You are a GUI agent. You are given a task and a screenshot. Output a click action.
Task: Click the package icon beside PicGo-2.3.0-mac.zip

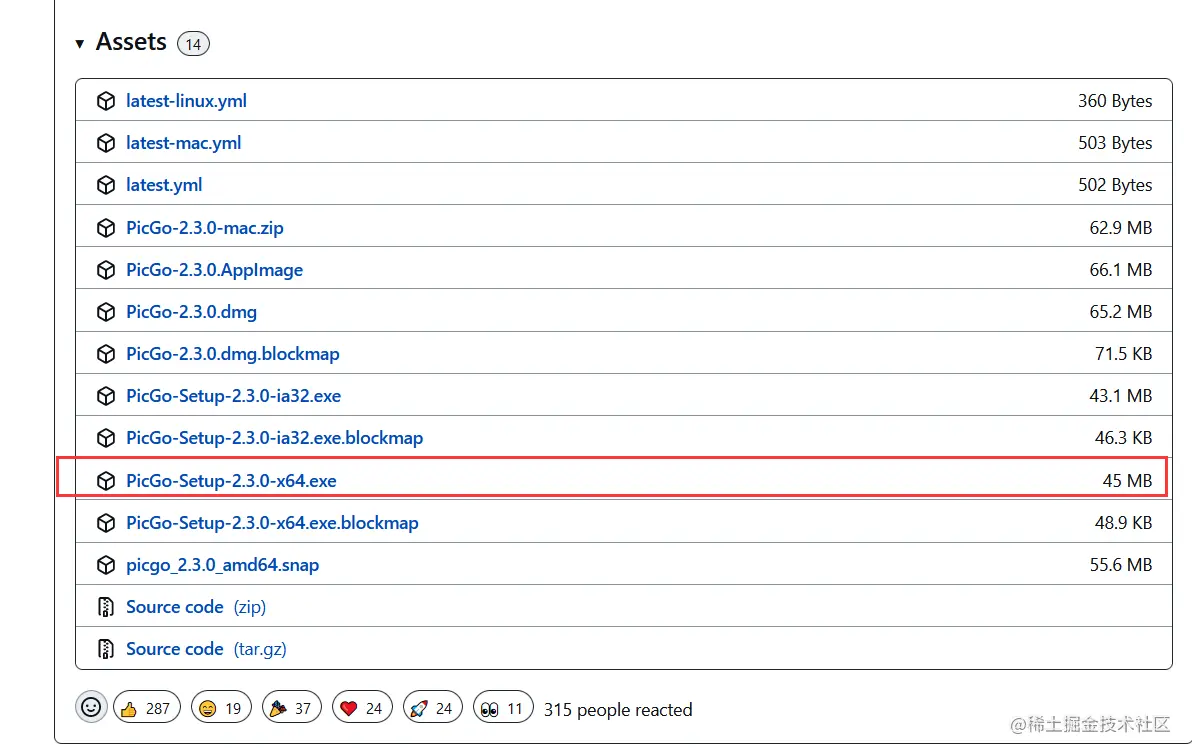point(106,228)
